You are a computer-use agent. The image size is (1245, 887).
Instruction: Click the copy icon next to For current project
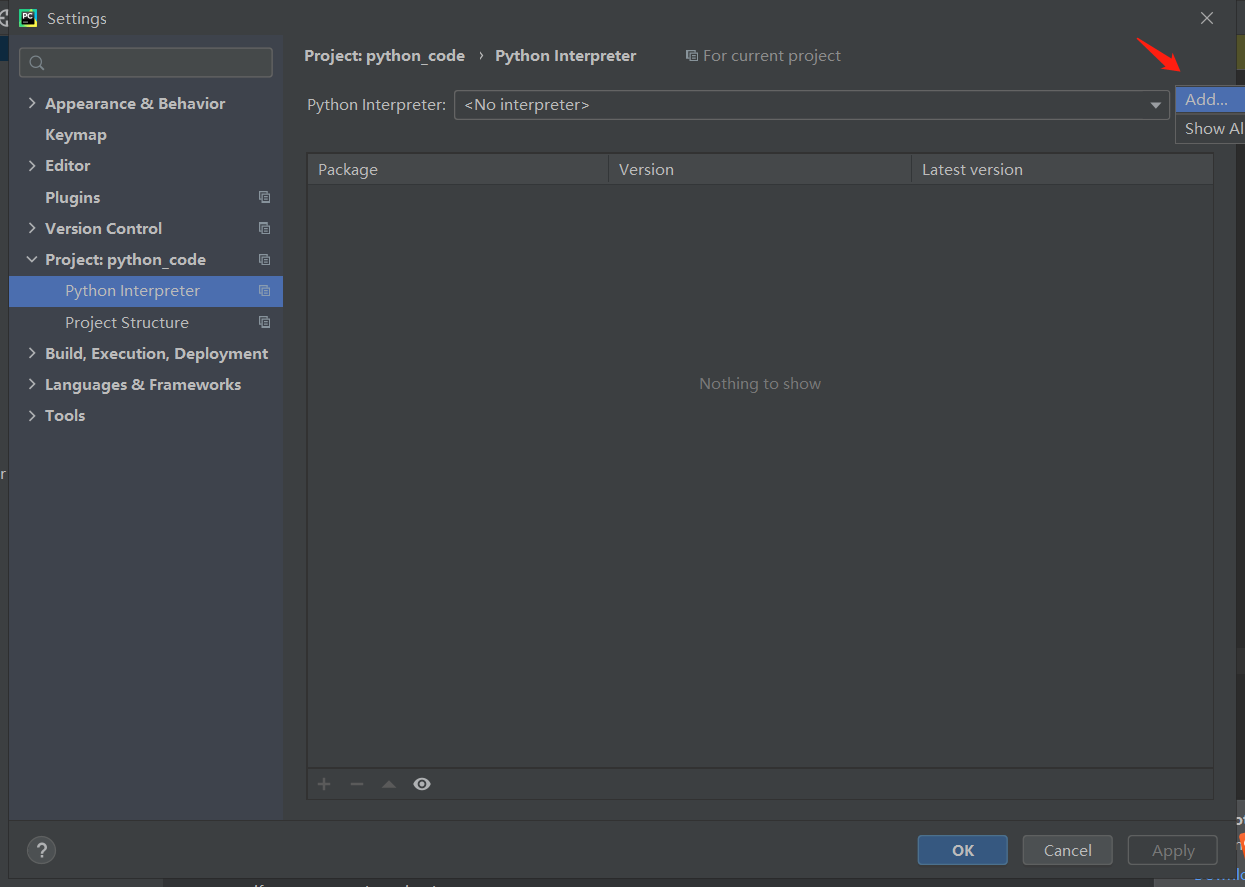[x=692, y=56]
